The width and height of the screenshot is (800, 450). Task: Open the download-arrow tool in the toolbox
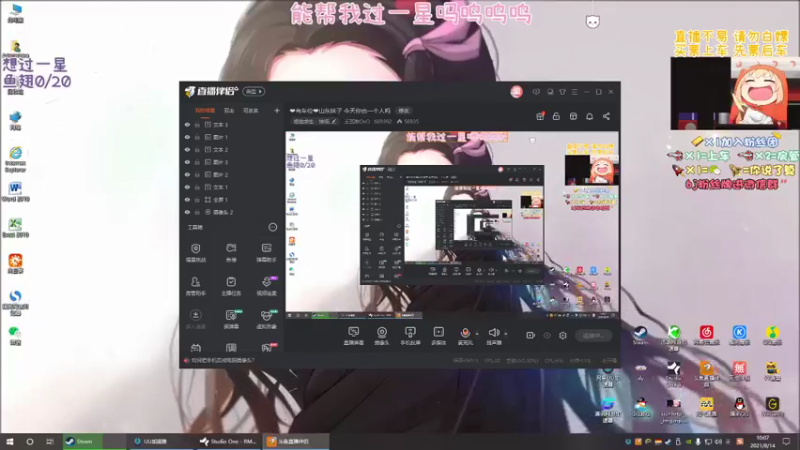pos(195,319)
